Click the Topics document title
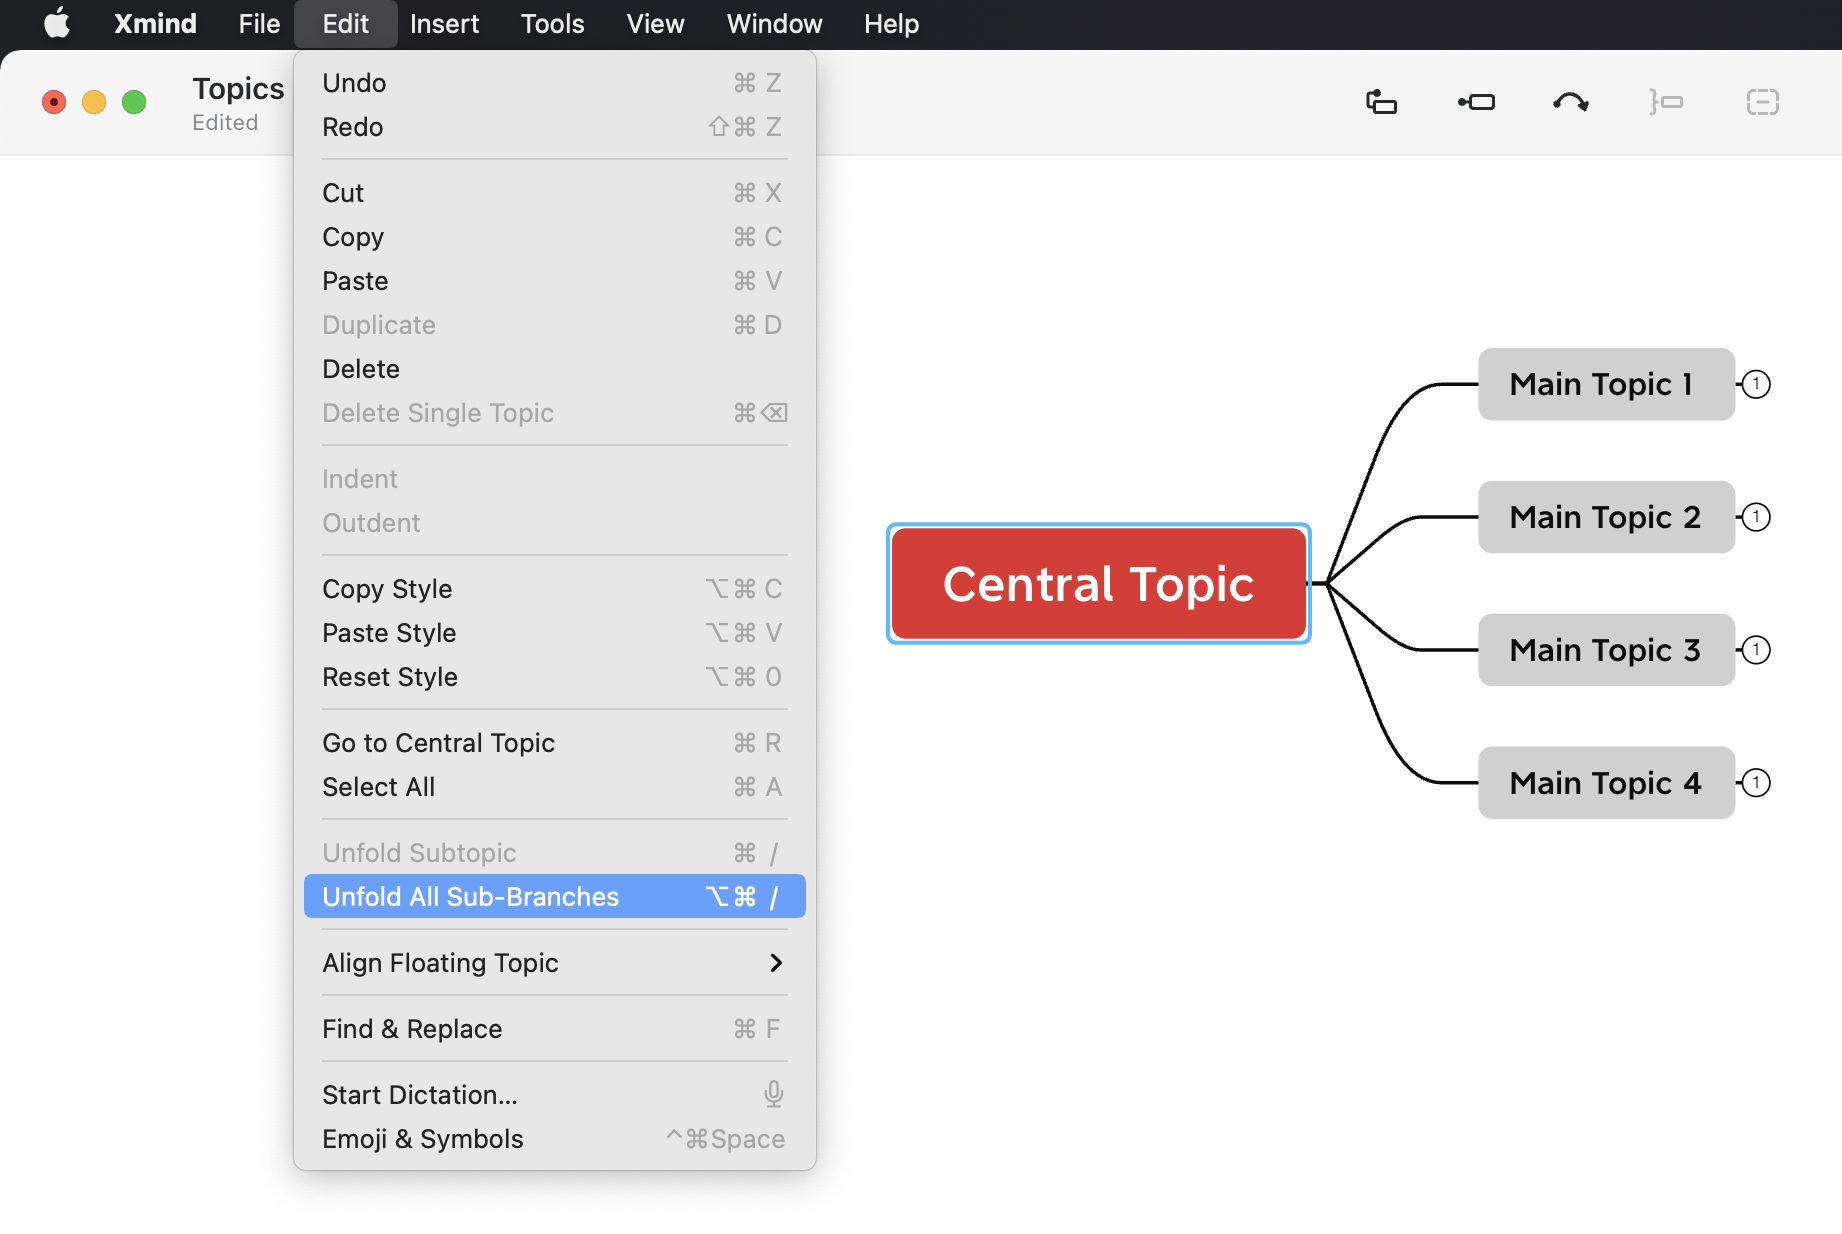This screenshot has width=1842, height=1234. 238,89
